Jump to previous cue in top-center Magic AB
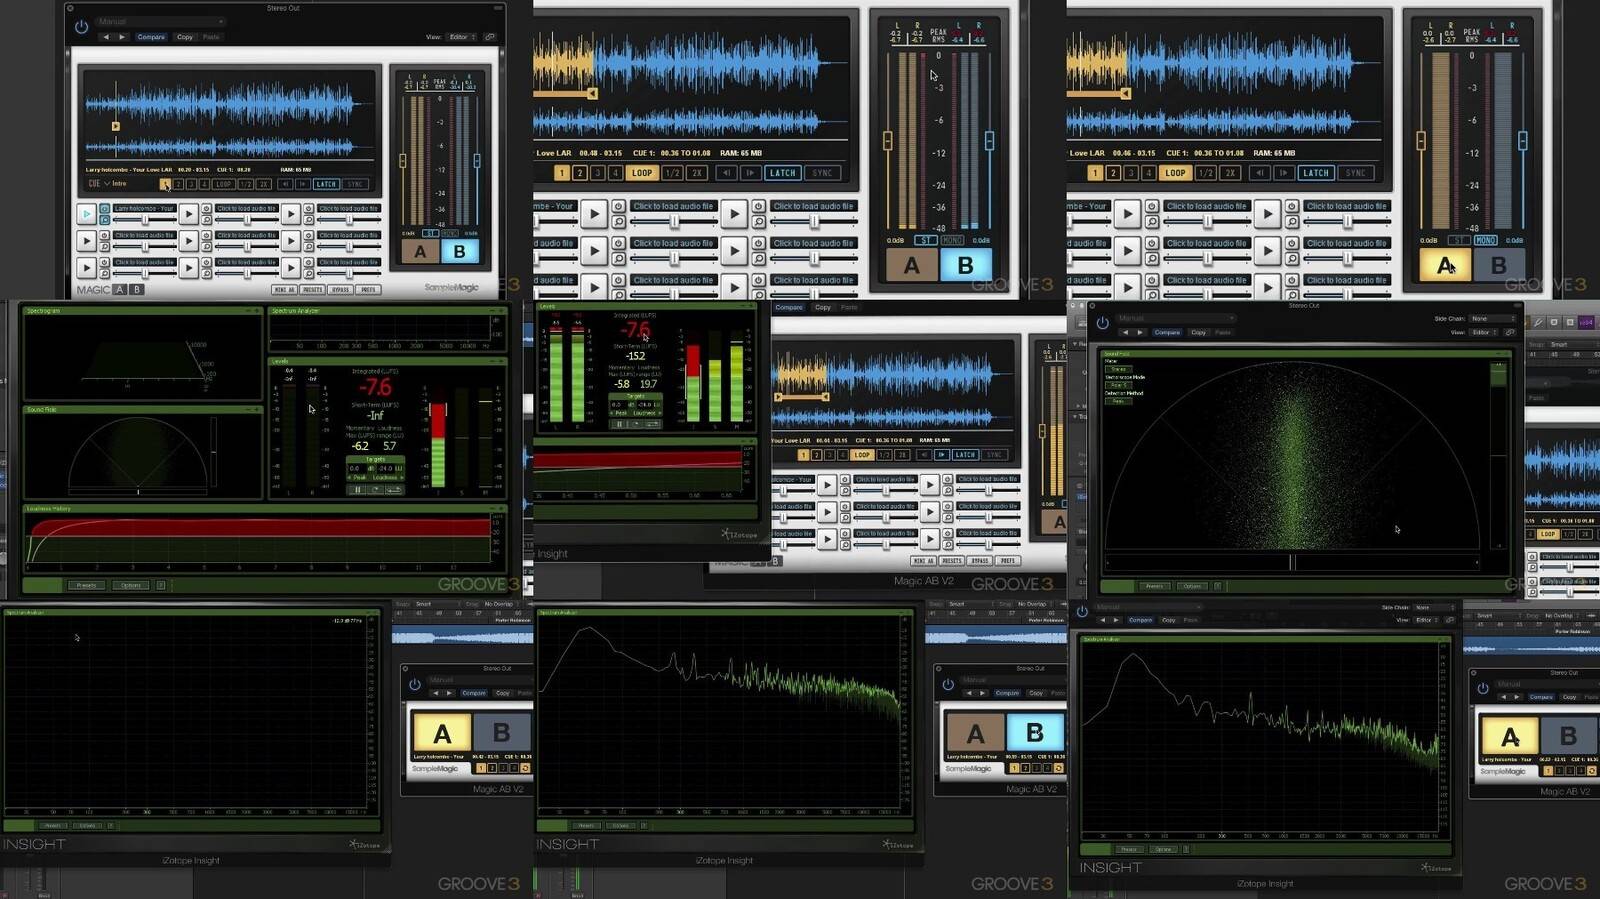This screenshot has height=899, width=1600. click(x=727, y=173)
